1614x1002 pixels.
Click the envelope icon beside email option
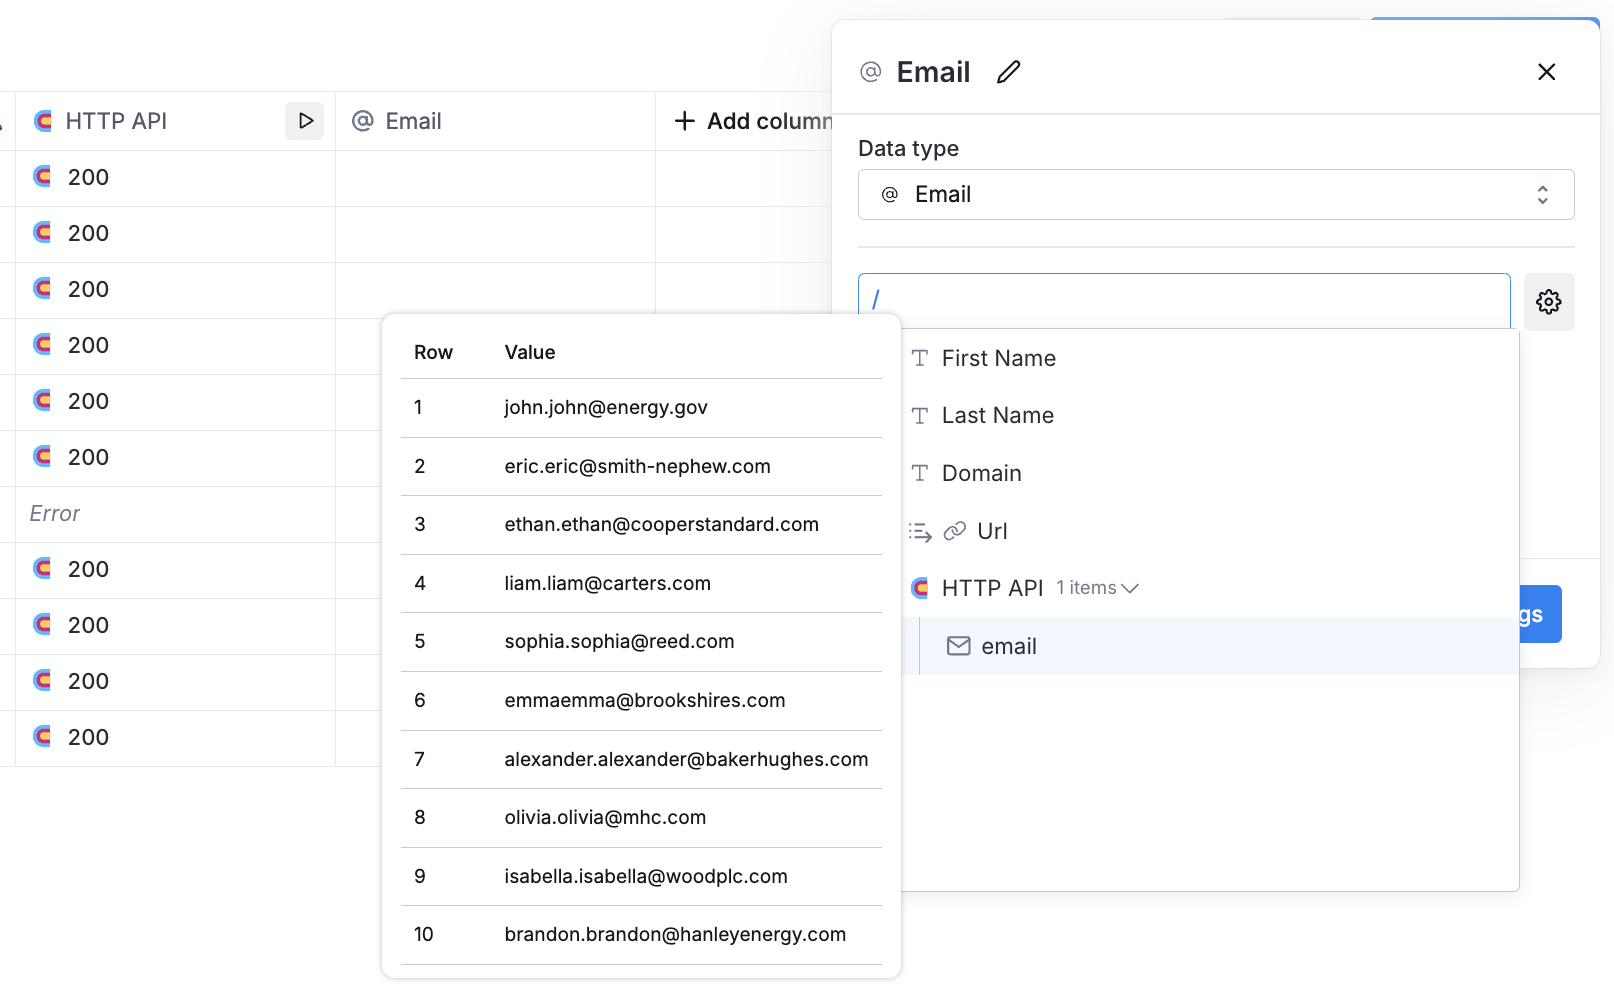[959, 646]
